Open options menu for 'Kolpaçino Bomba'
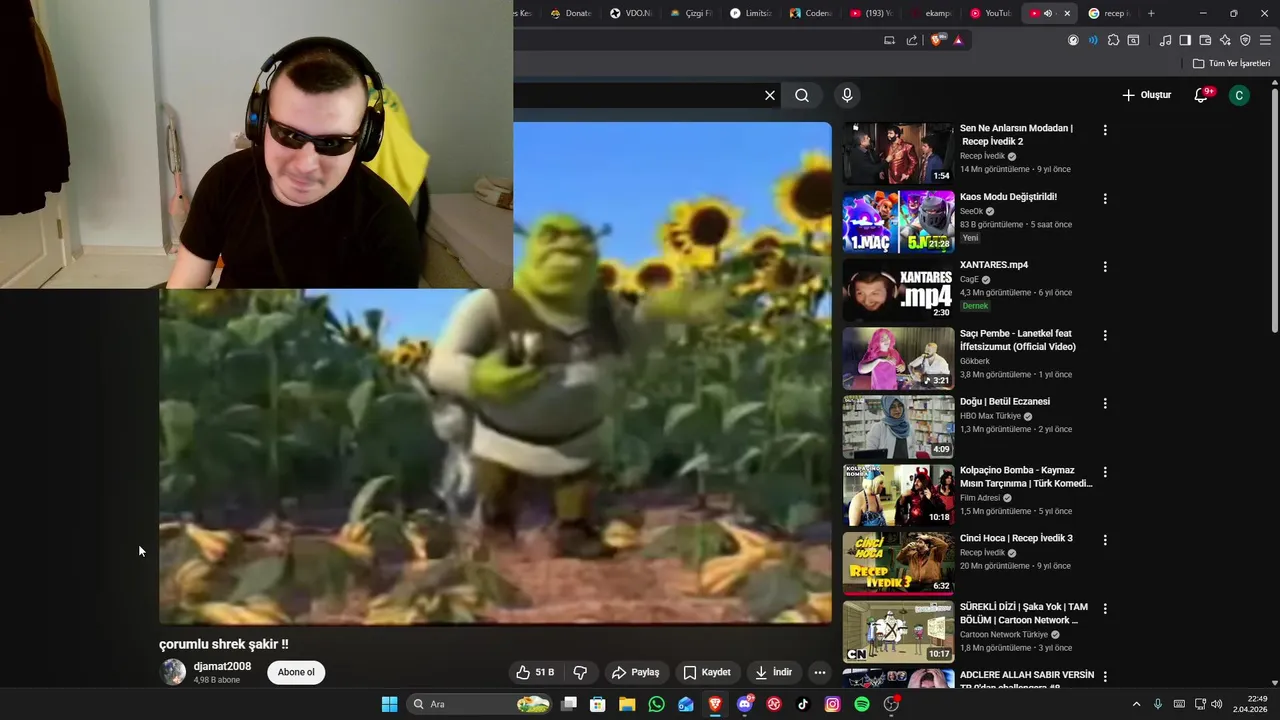Image resolution: width=1280 pixels, height=720 pixels. 1105,472
